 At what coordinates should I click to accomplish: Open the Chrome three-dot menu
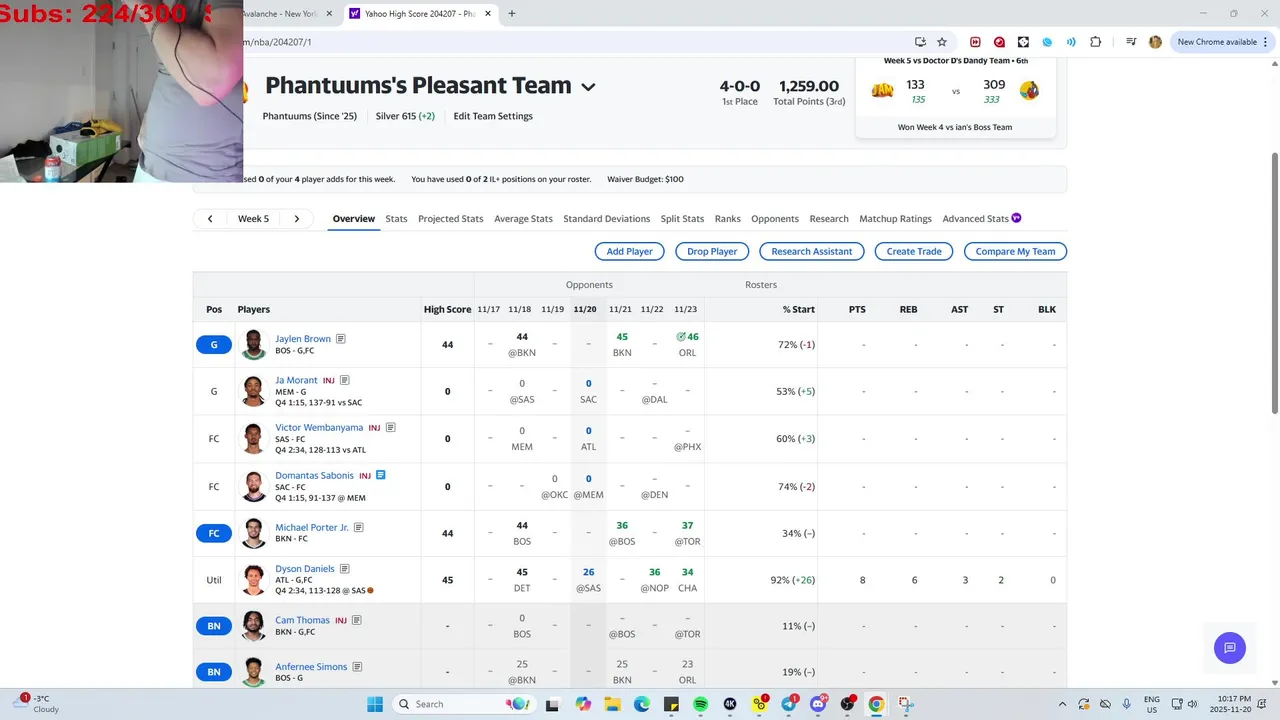[1266, 42]
